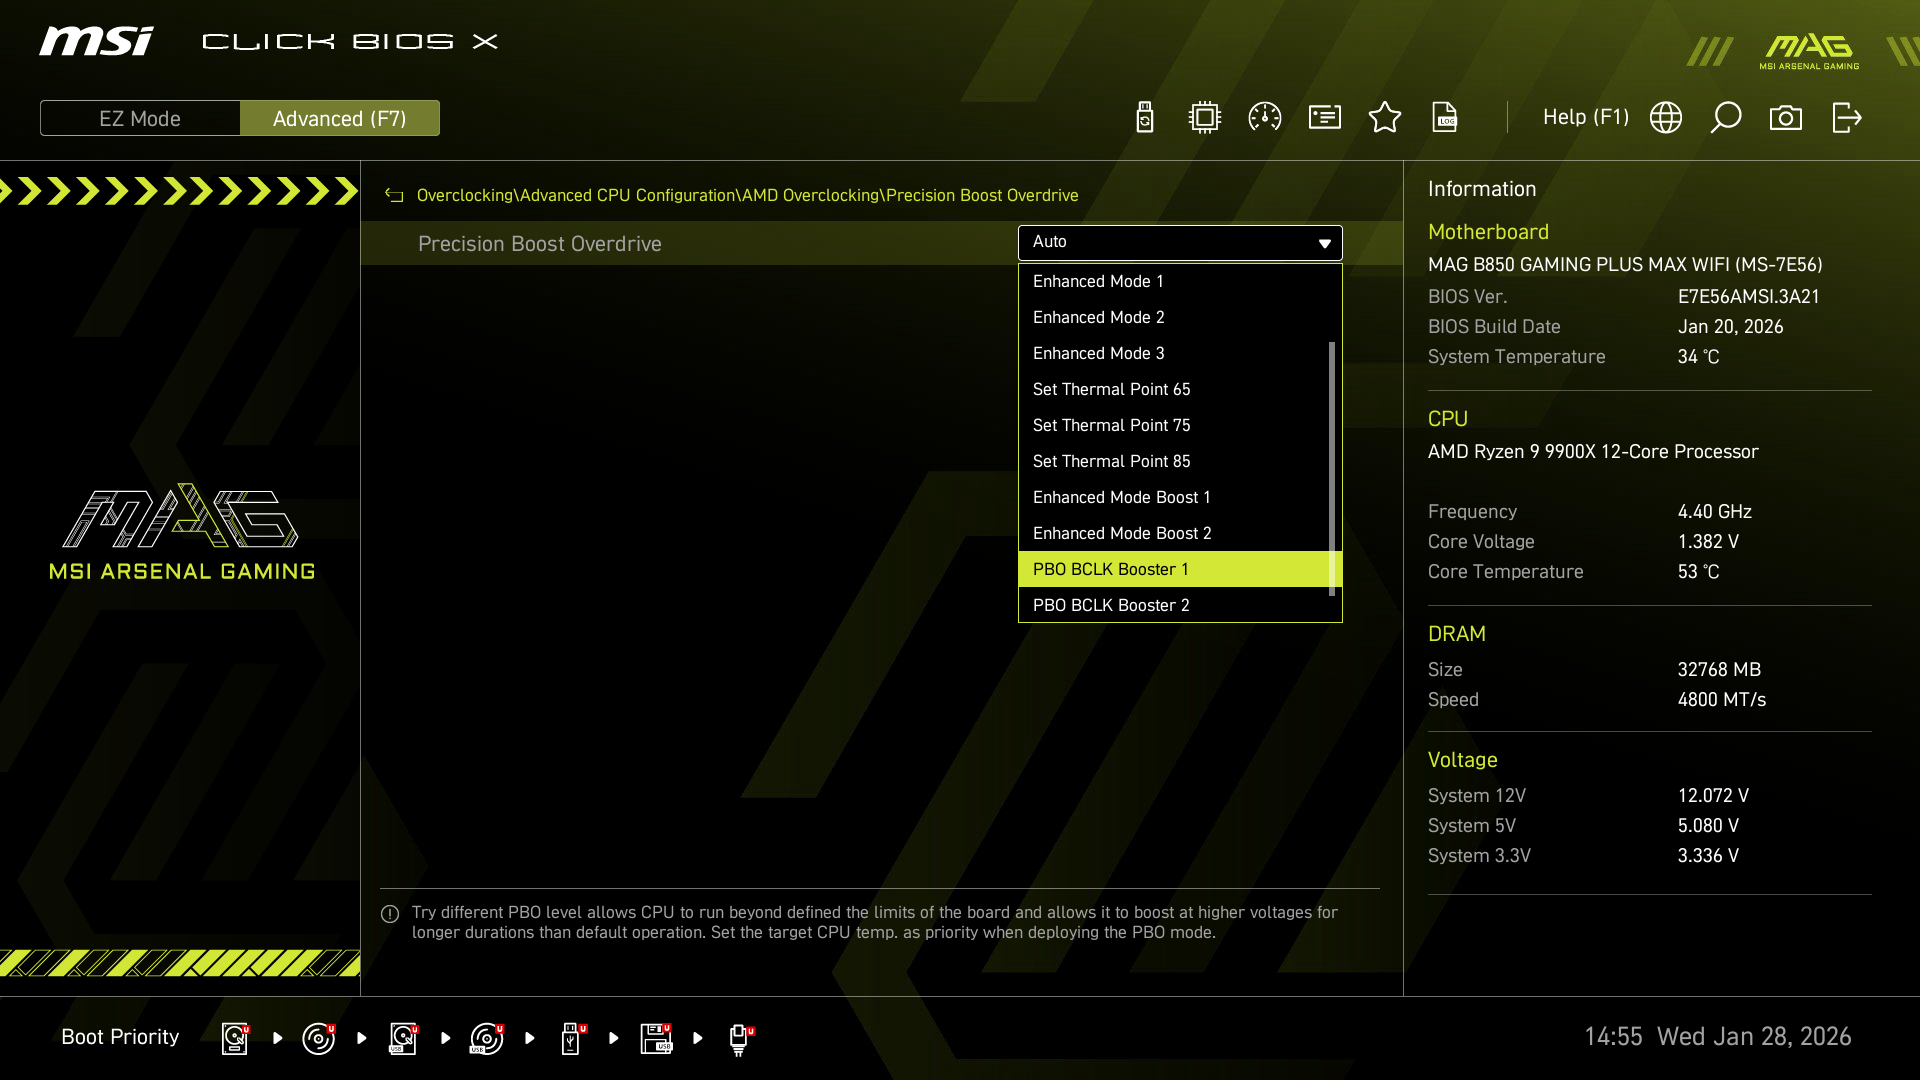Click the exit door arrow icon
1920x1080 pixels.
[1846, 118]
